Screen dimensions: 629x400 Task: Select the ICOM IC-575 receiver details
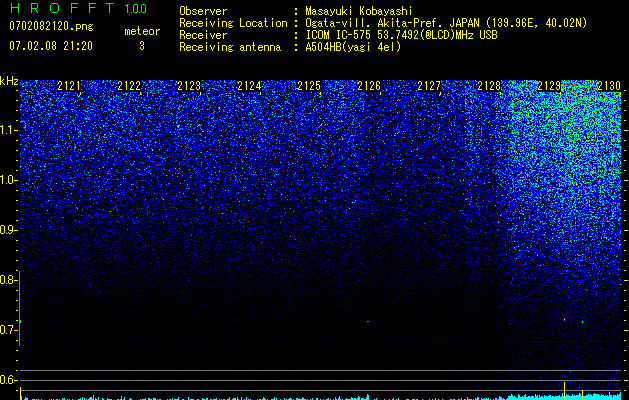[x=401, y=35]
